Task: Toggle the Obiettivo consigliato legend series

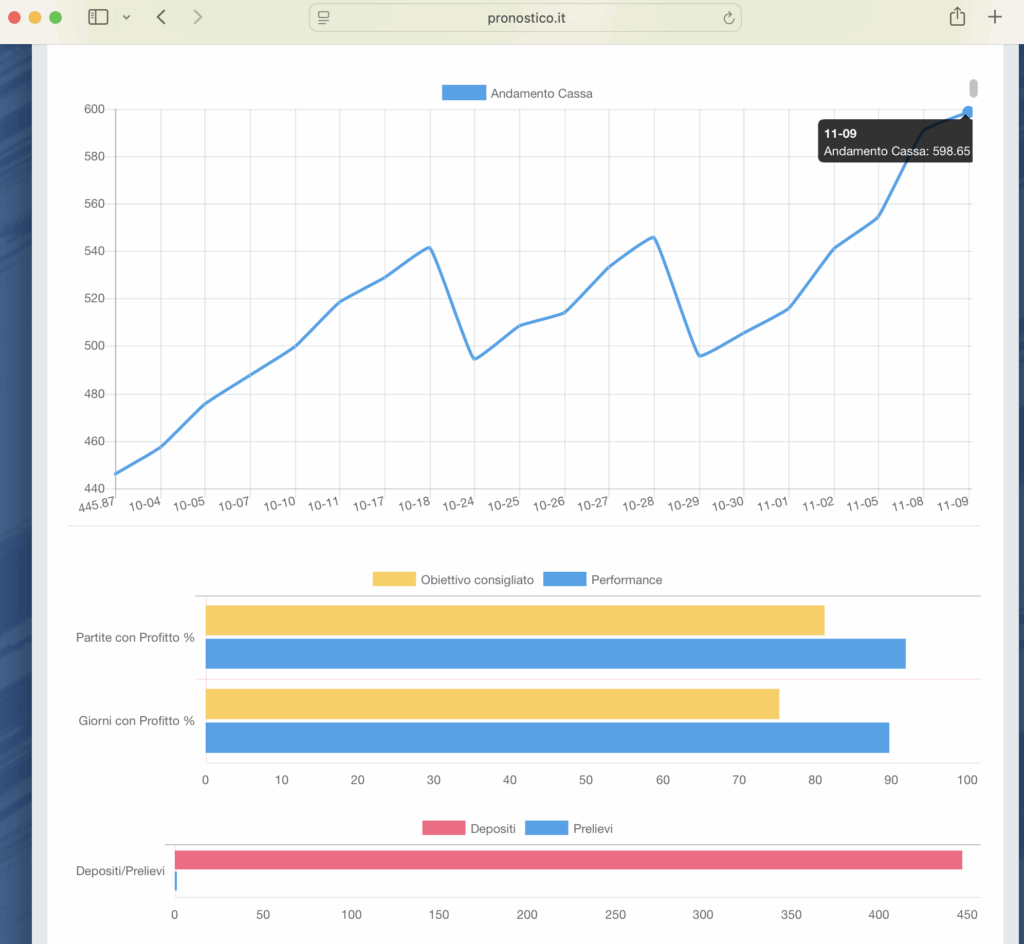Action: tap(453, 580)
